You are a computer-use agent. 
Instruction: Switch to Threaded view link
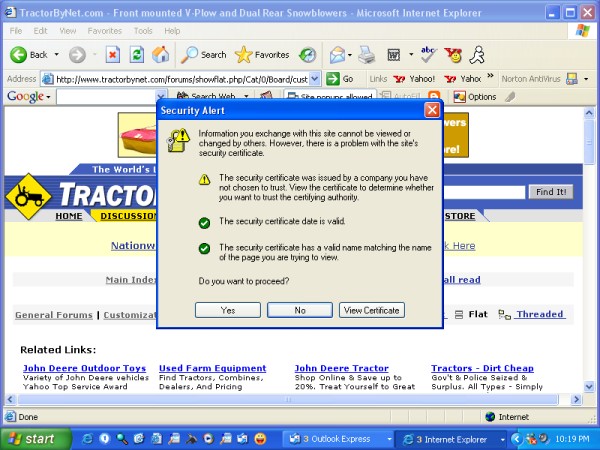click(x=540, y=314)
